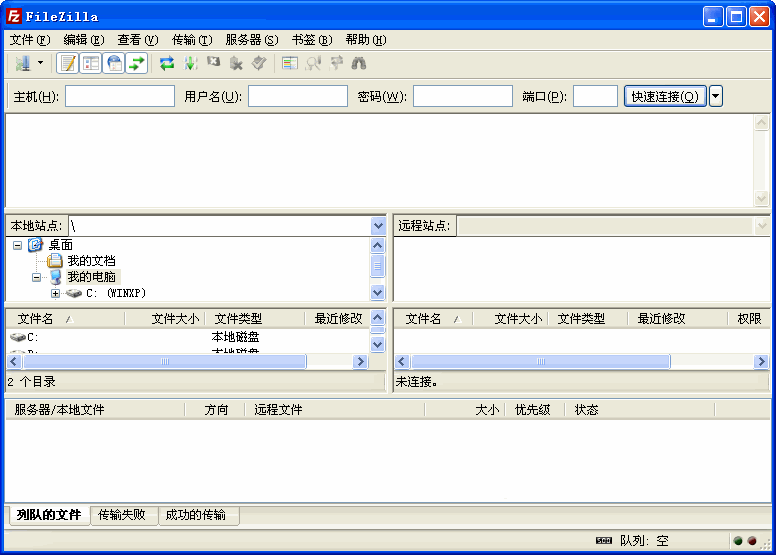Toggle remote directory tree view icon
Screen dimensions: 776x555
pos(114,63)
